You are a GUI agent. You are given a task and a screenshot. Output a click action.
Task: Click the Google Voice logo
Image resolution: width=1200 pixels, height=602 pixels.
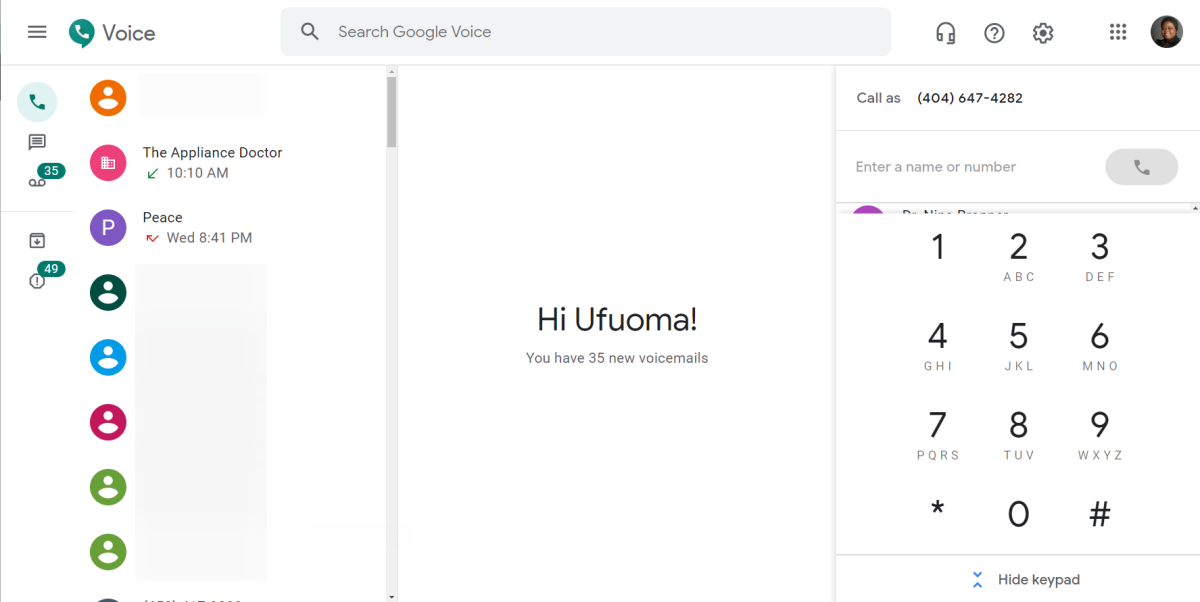coord(112,33)
